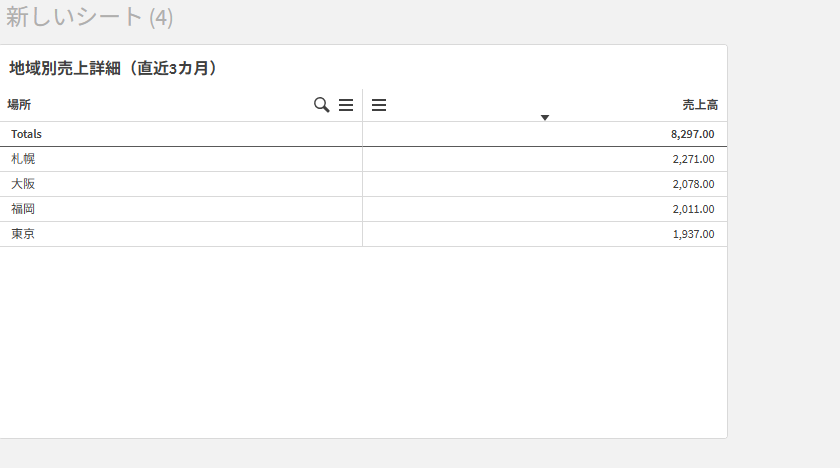This screenshot has height=468, width=840.
Task: Click the 場所 column header
Action: 19,105
